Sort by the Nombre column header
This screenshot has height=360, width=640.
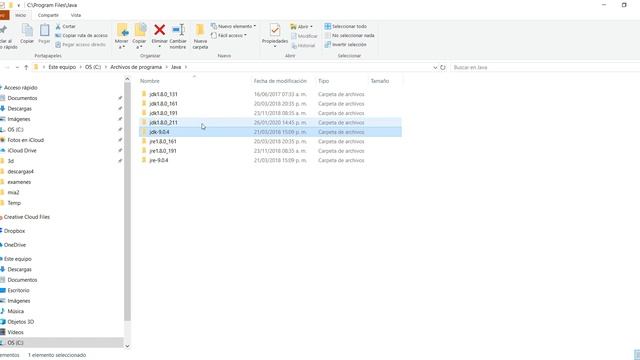pos(150,81)
